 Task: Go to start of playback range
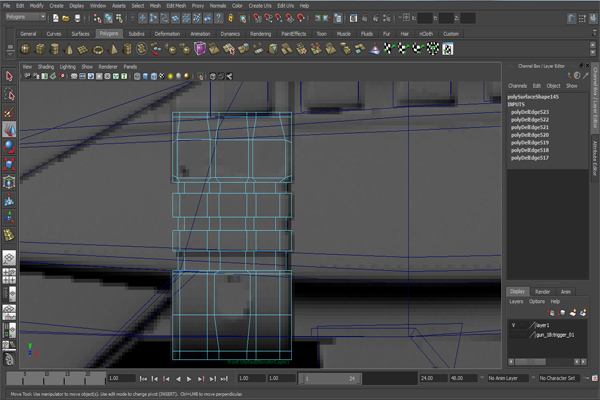pos(143,379)
